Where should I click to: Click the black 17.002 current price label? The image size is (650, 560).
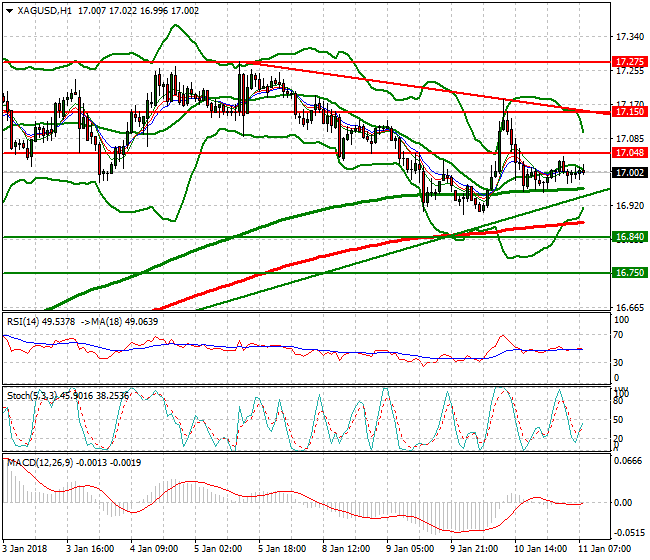tap(630, 173)
